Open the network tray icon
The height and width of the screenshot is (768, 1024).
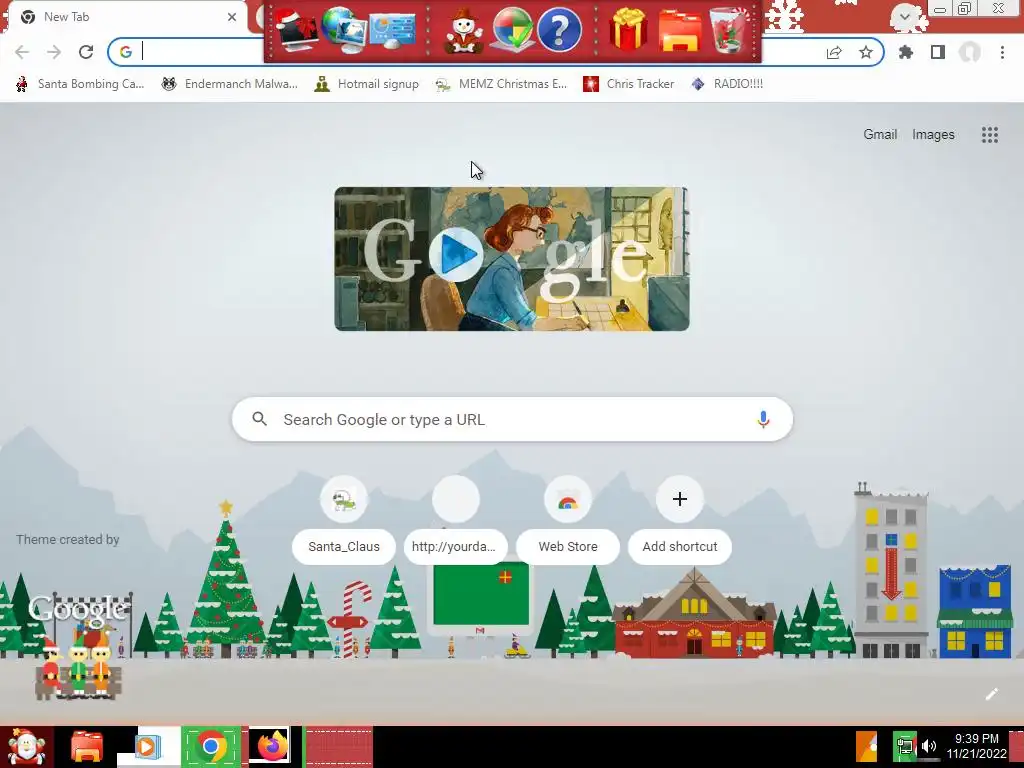[x=905, y=747]
